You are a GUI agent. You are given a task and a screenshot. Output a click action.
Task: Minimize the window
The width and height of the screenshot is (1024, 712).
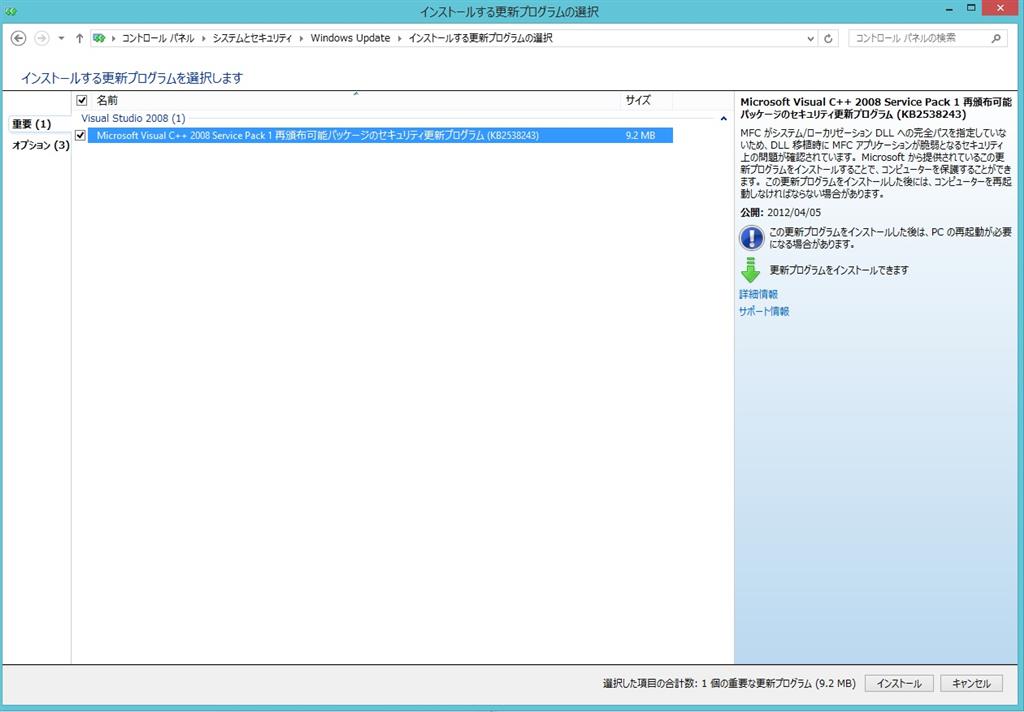pyautogui.click(x=949, y=9)
